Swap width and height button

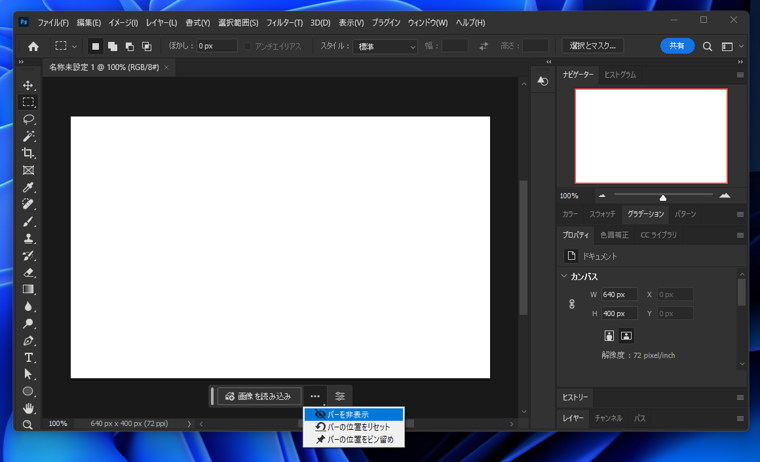click(483, 47)
